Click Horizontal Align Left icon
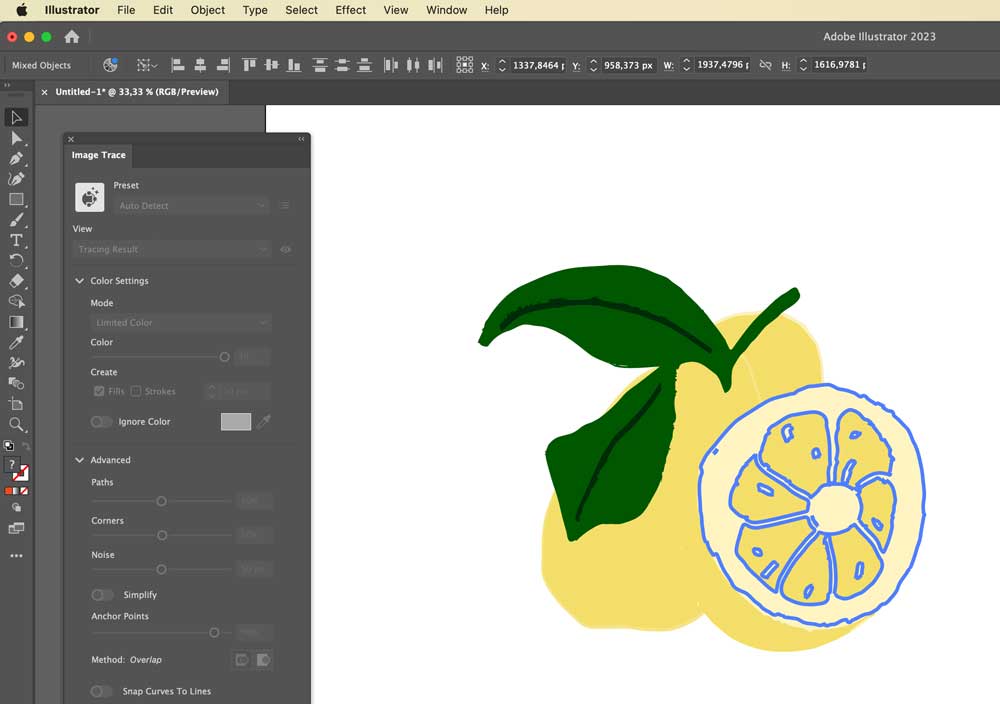1000x704 pixels. coord(178,64)
